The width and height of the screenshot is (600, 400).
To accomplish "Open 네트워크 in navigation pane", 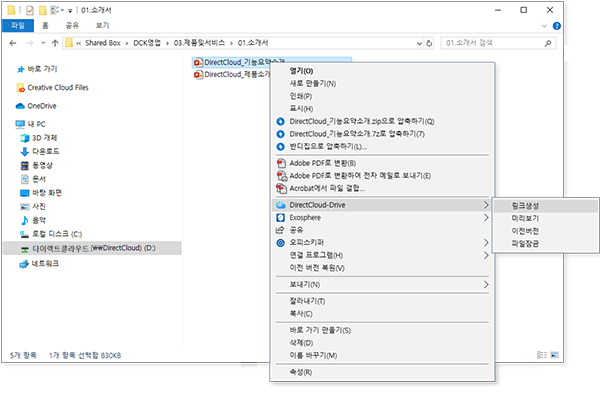I will [x=39, y=264].
